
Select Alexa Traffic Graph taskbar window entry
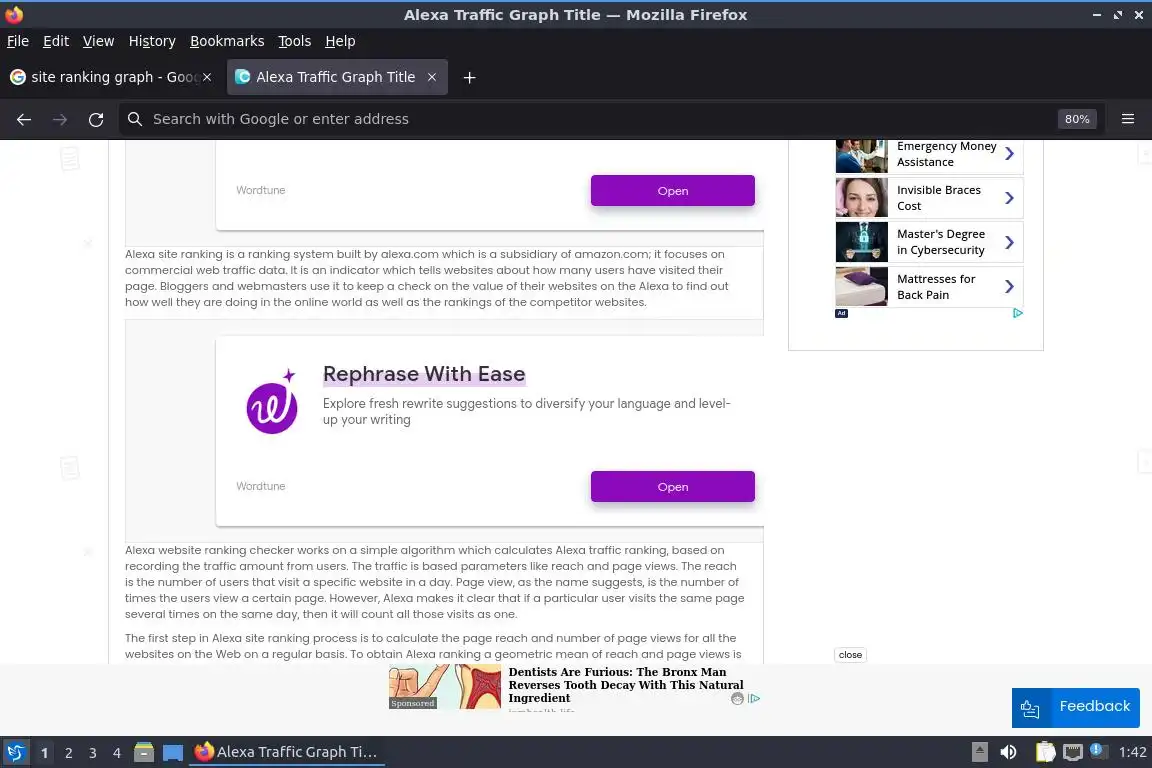pyautogui.click(x=287, y=752)
